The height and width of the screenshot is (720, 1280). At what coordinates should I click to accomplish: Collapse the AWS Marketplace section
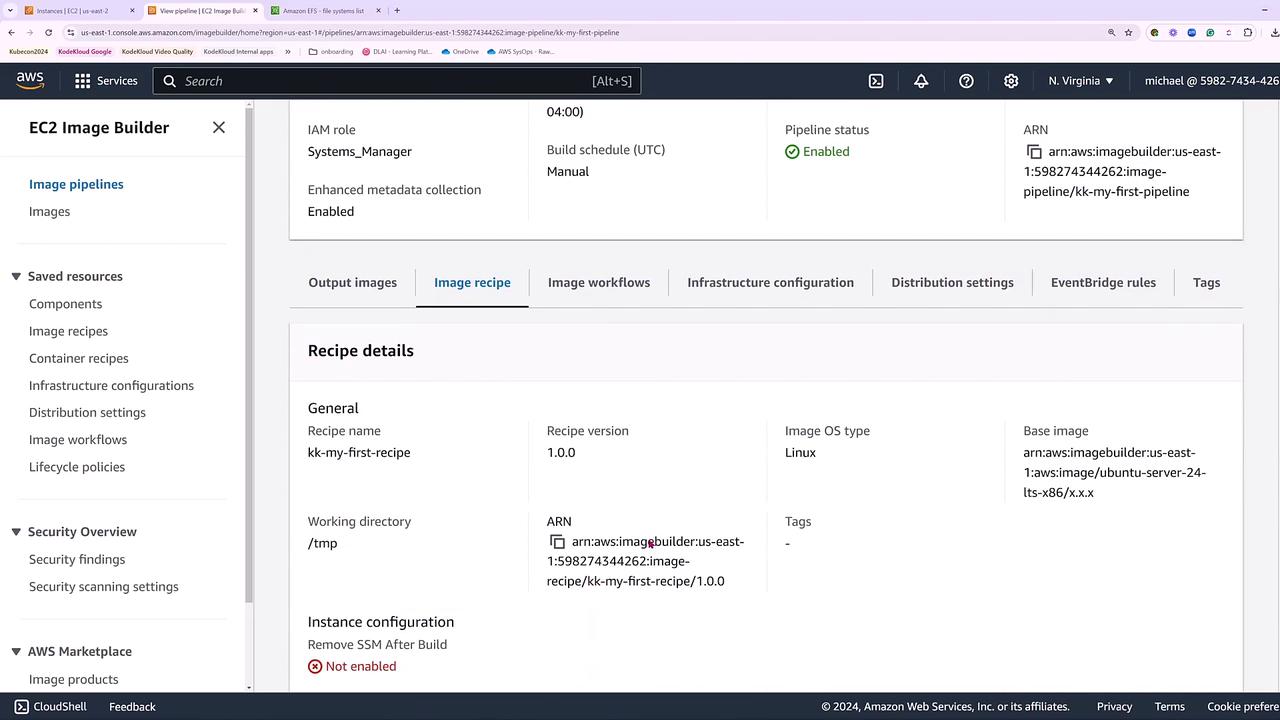(16, 652)
